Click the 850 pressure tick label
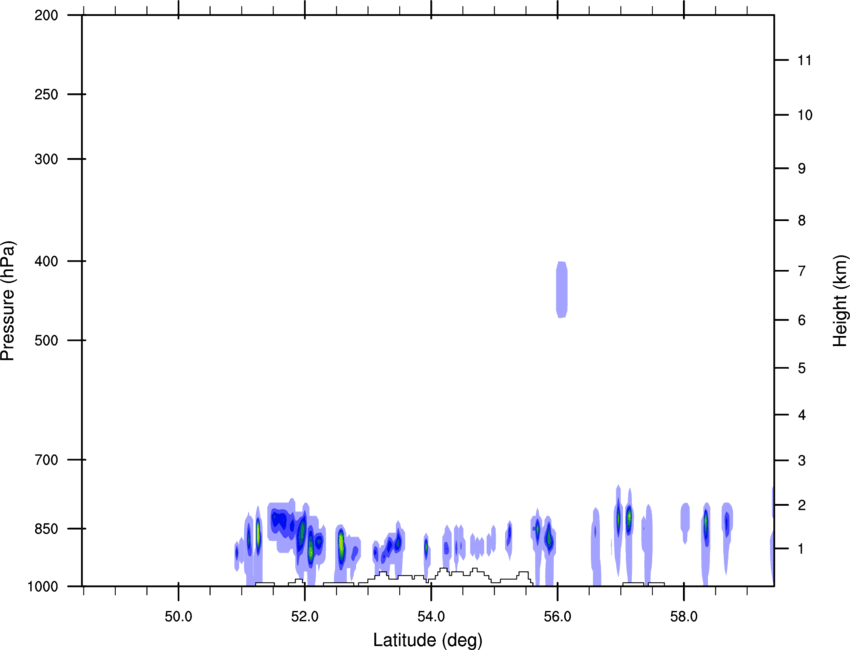Image resolution: width=850 pixels, height=650 pixels. click(x=46, y=529)
